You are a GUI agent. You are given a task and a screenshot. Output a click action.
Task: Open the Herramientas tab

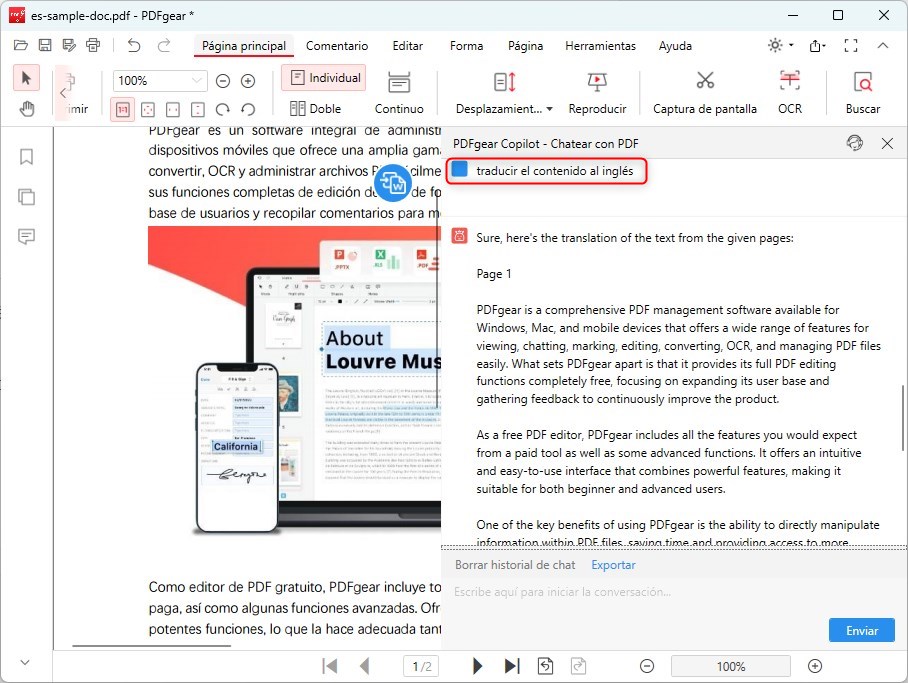click(x=601, y=46)
